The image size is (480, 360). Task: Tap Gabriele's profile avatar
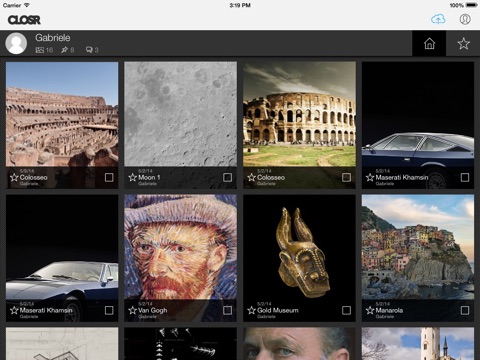pos(16,43)
